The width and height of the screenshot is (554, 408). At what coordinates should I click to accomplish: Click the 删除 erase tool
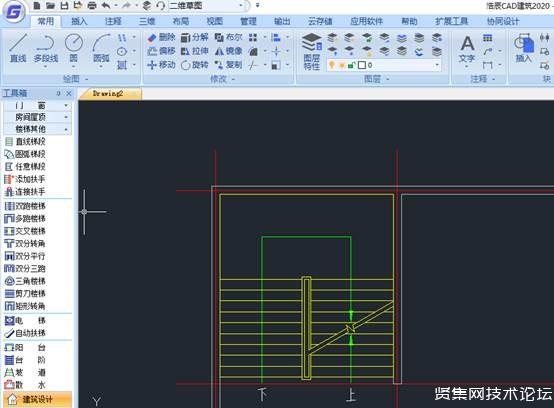click(161, 37)
